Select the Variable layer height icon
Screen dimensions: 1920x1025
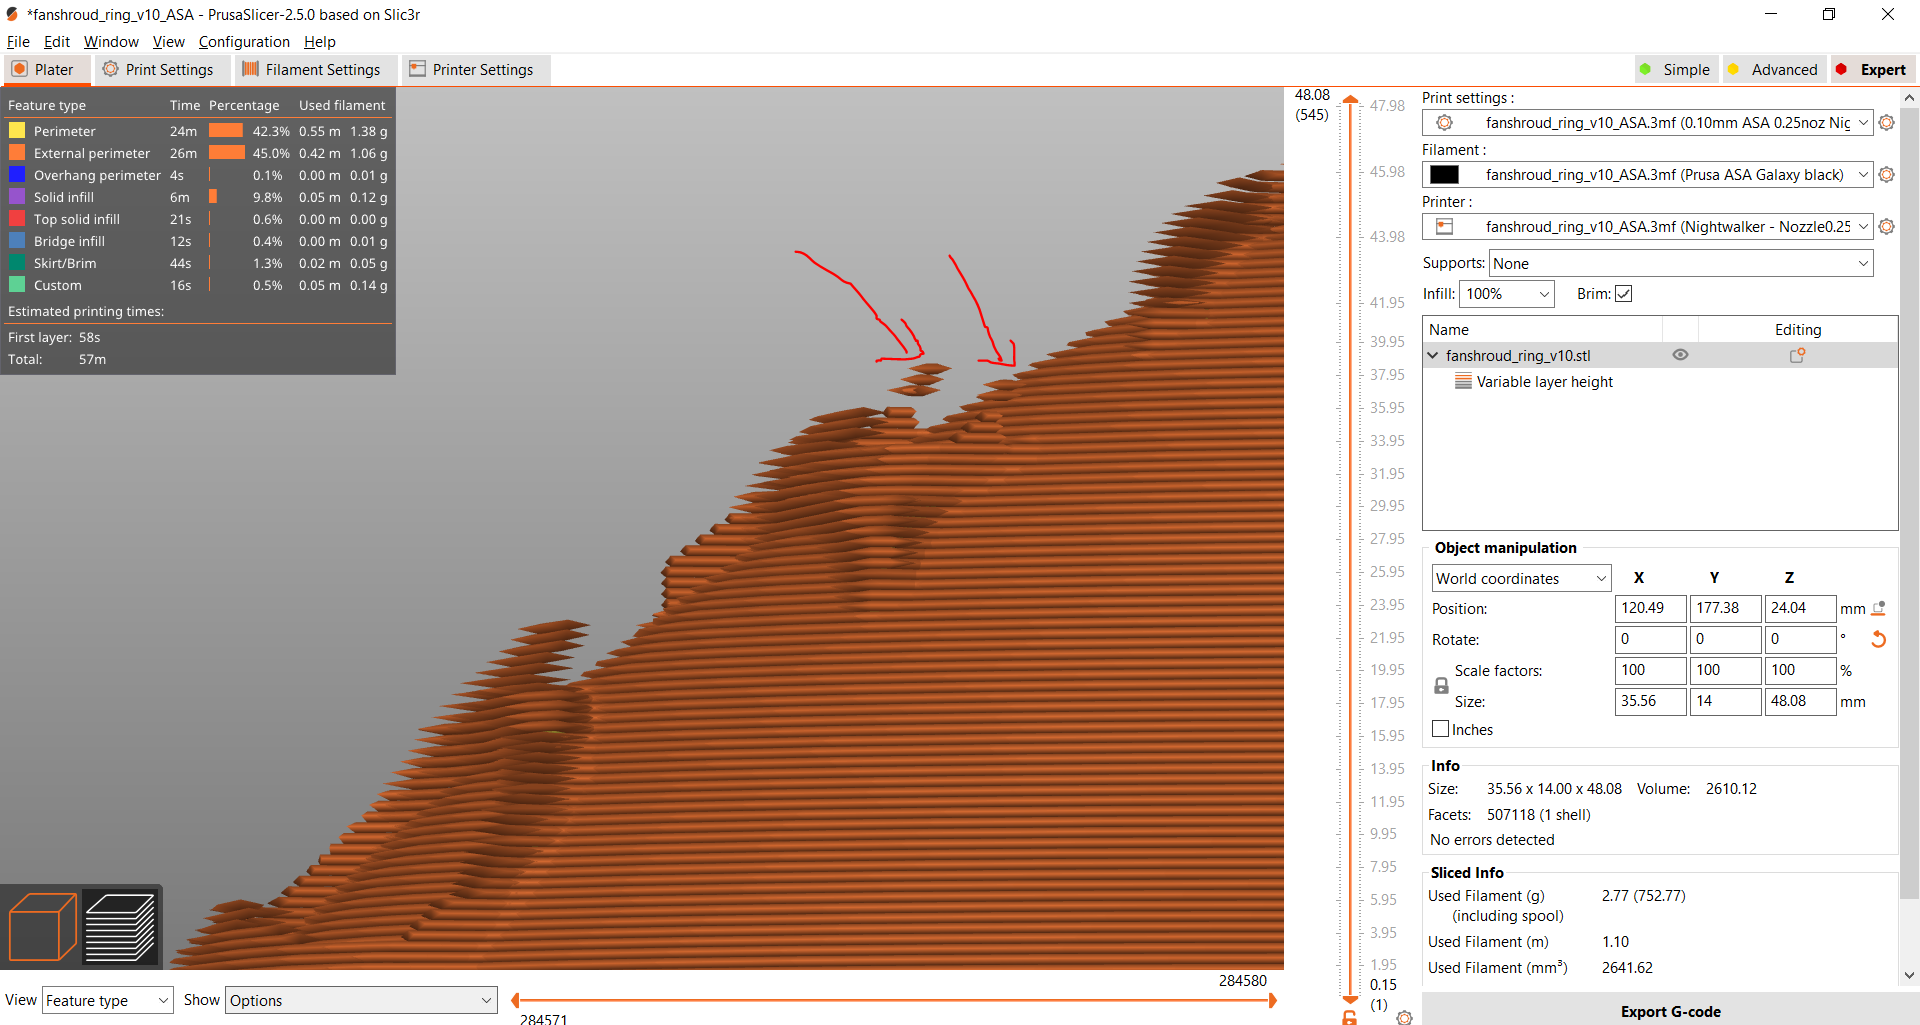click(1463, 381)
